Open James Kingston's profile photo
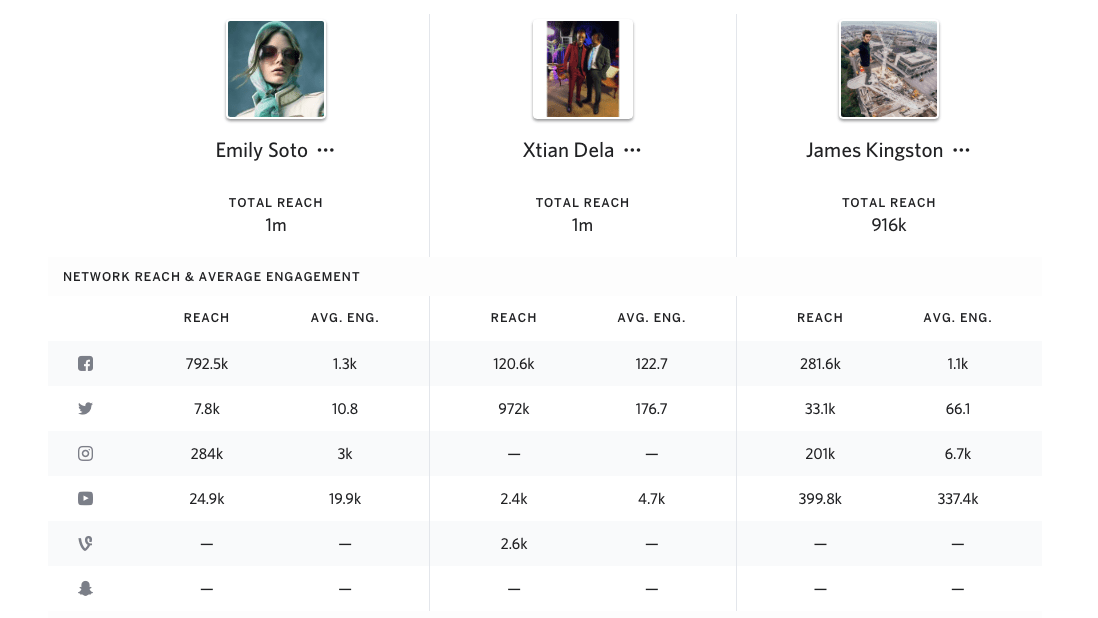Screen dimensions: 1098x618 (x=889, y=69)
